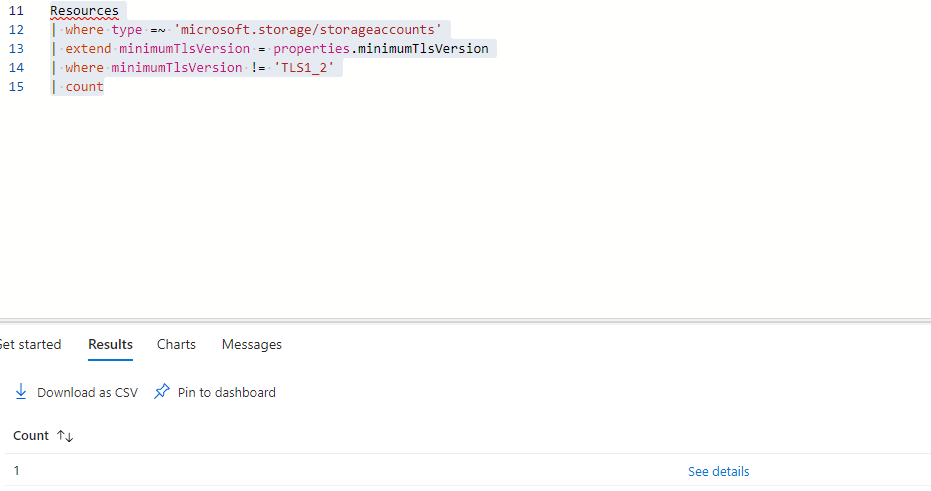Click properties.minimumTlsVersion on the extend line
This screenshot has width=931, height=491.
tap(381, 49)
